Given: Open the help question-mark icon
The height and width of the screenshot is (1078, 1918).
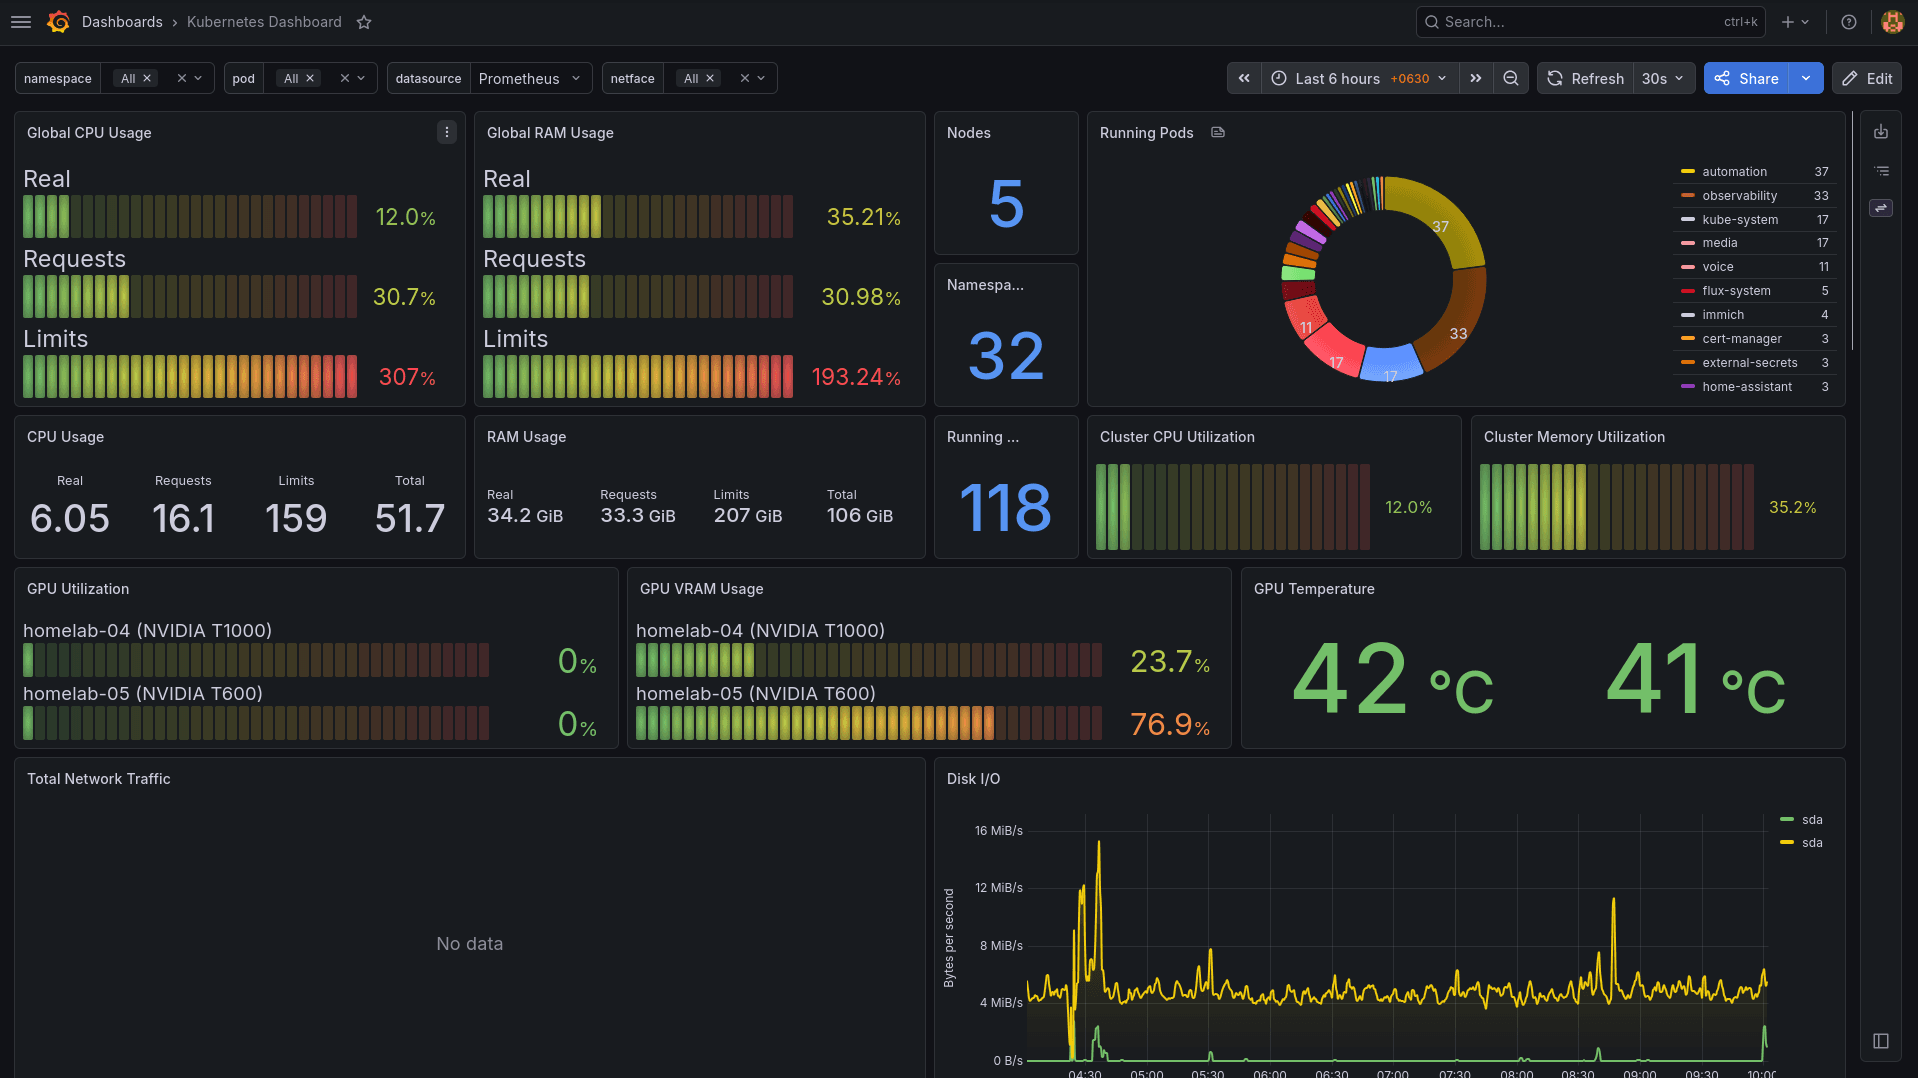Looking at the screenshot, I should click(x=1849, y=22).
